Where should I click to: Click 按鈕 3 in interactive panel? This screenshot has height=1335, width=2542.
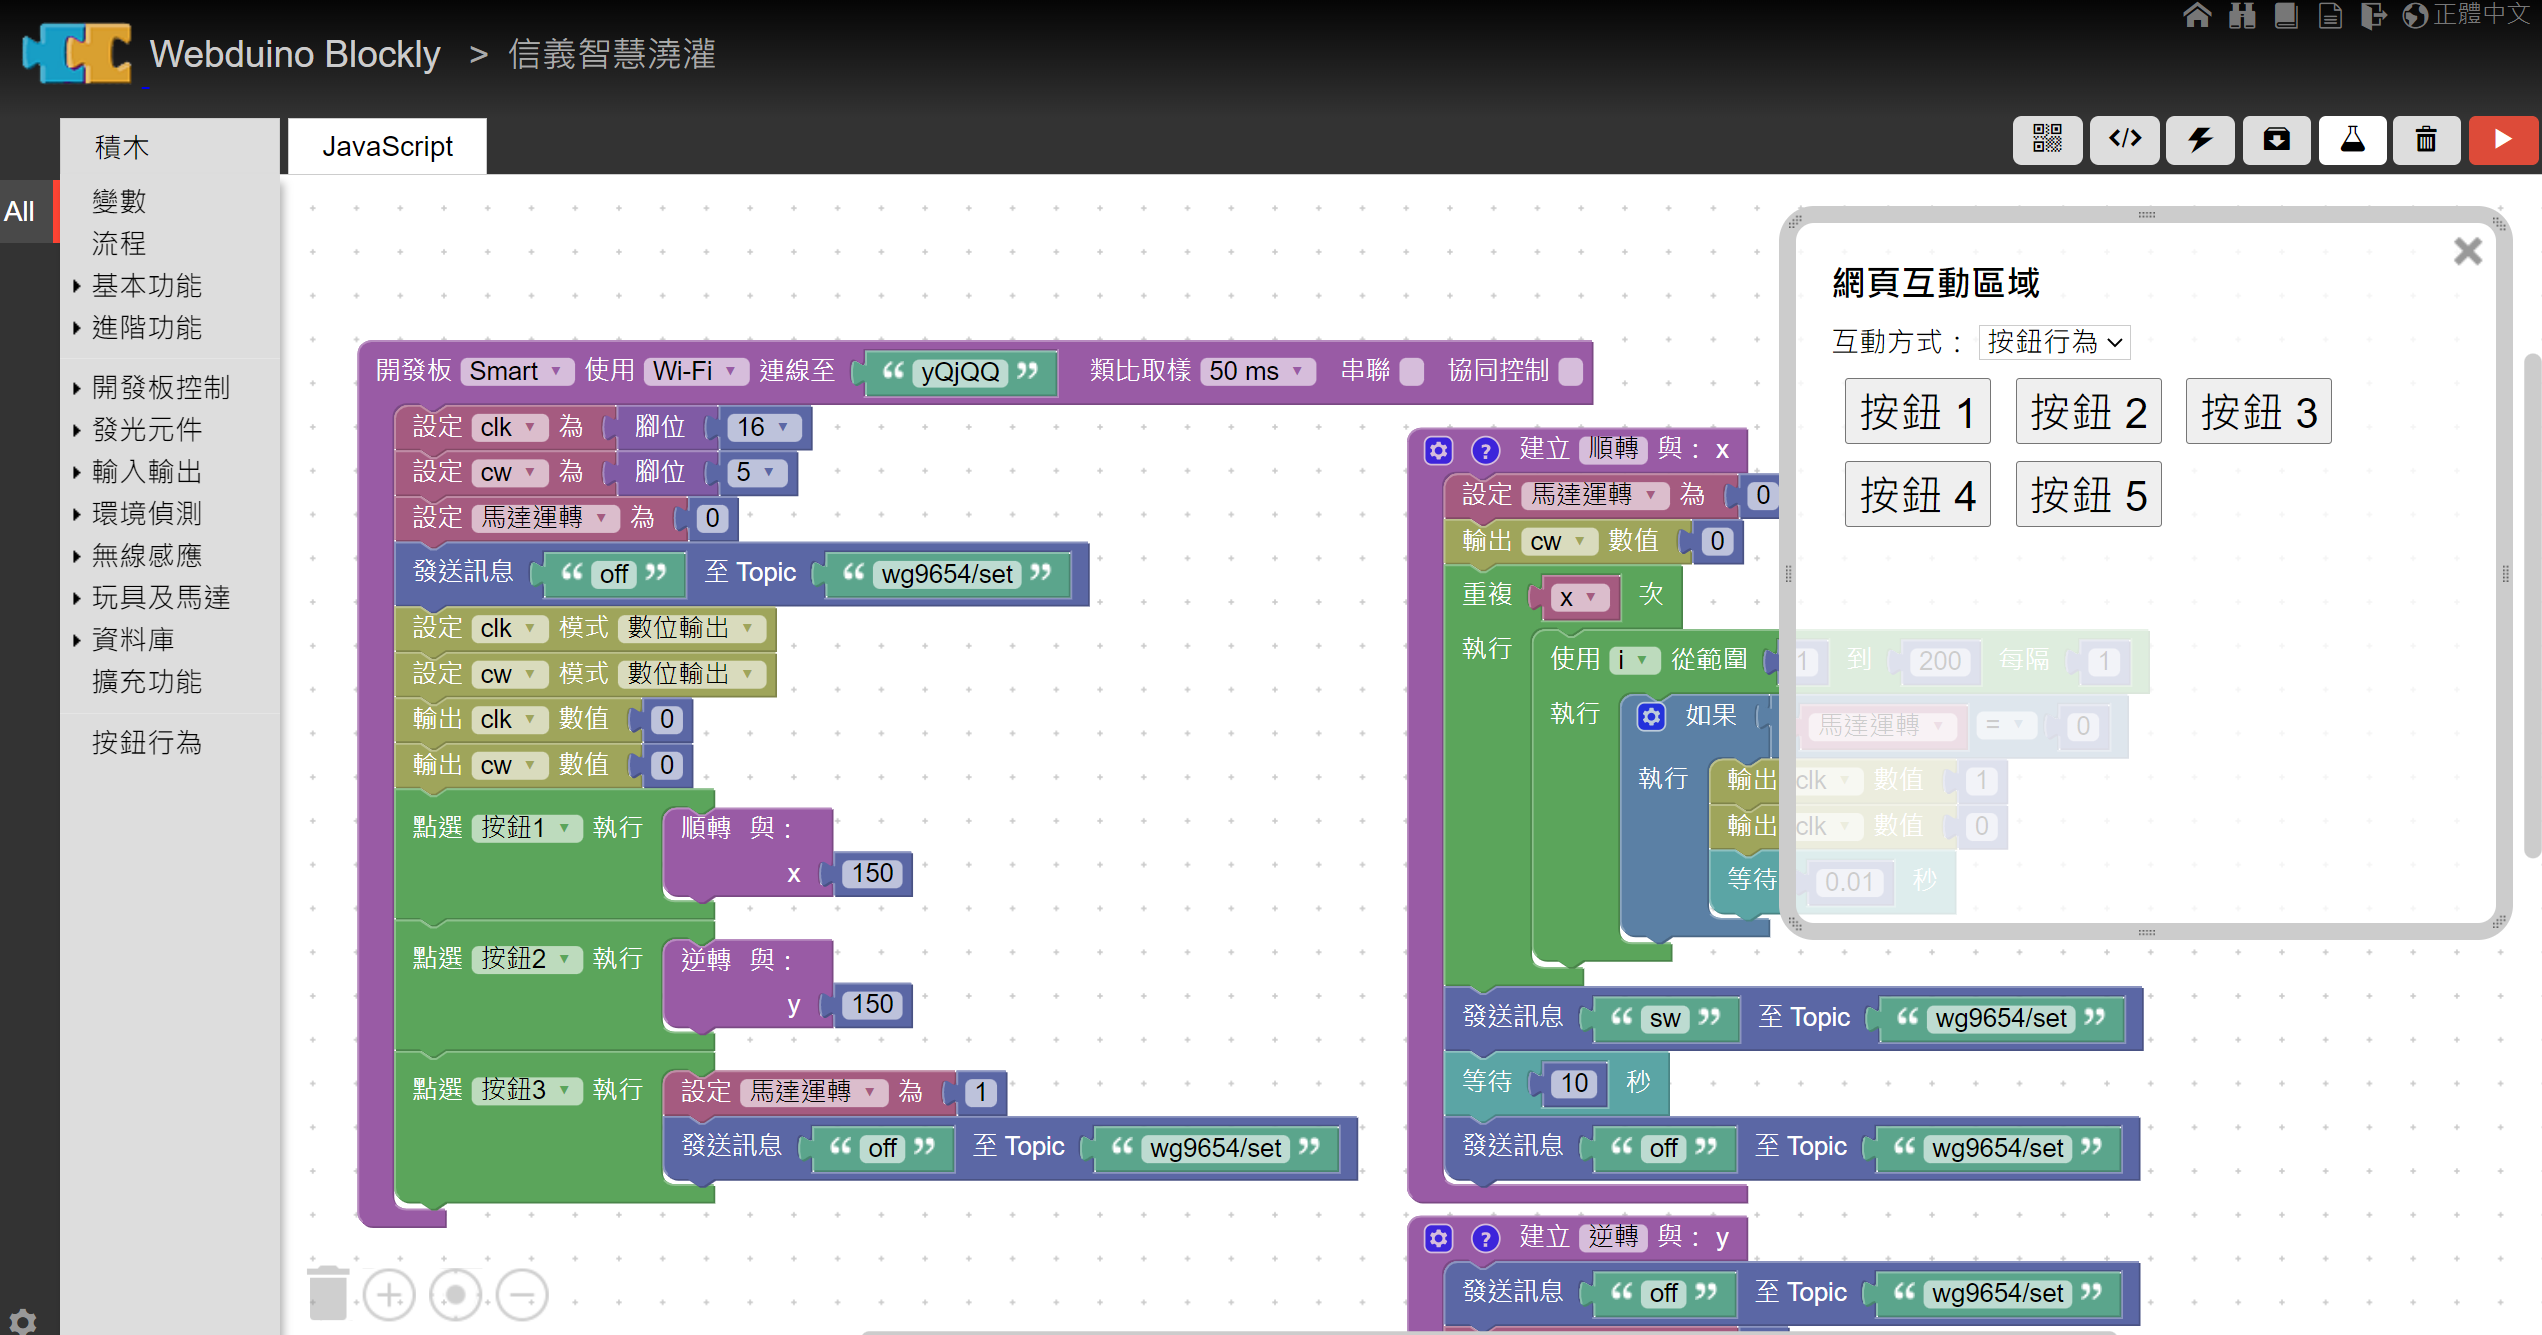[x=2258, y=411]
